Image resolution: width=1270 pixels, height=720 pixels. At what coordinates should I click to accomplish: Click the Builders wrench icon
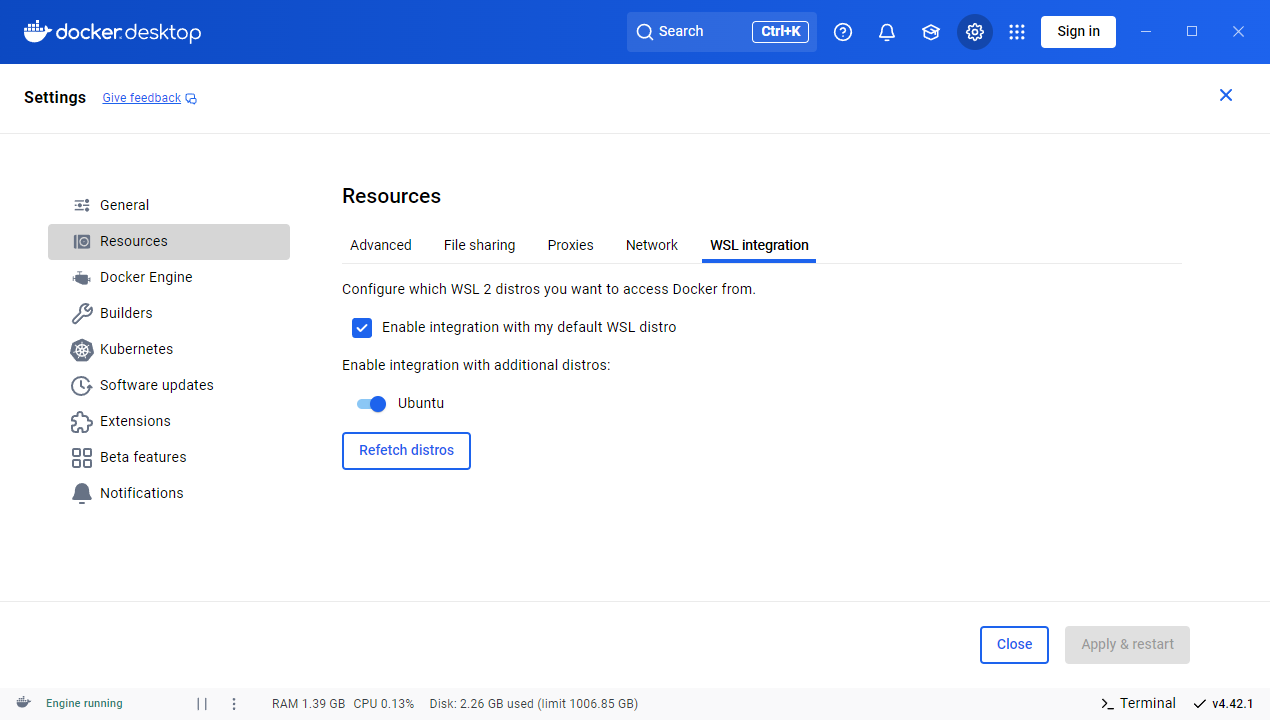click(x=82, y=313)
